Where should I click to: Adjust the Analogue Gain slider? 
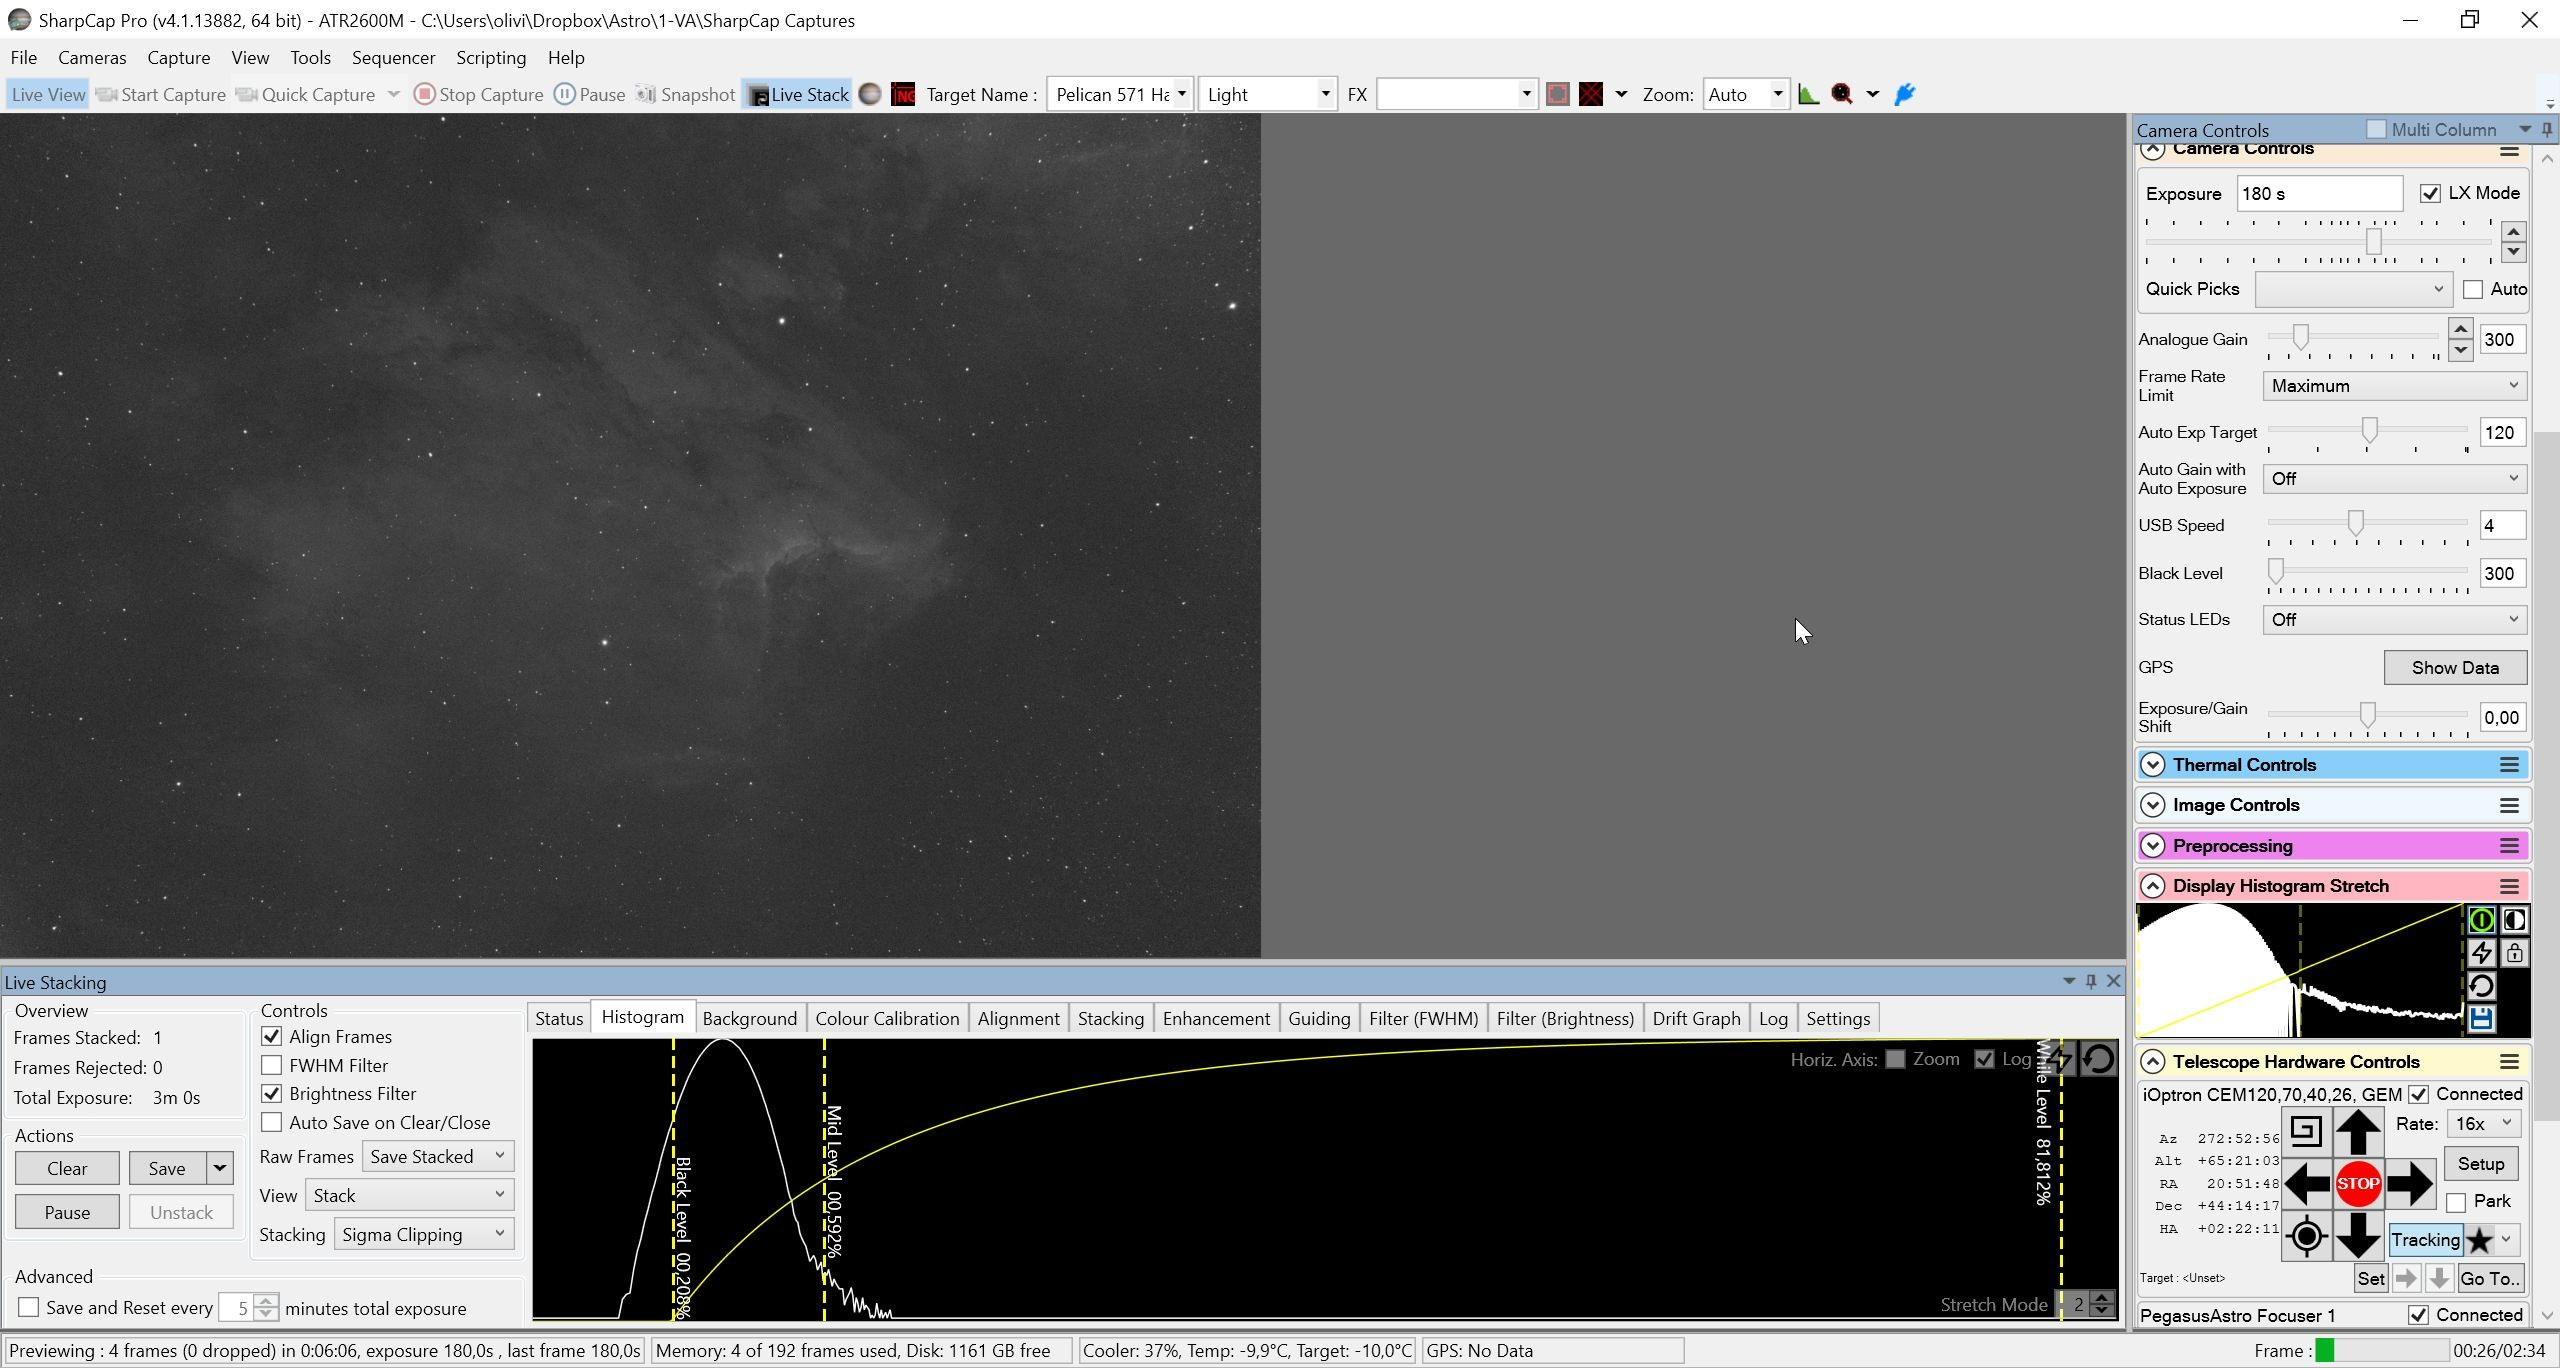[2300, 339]
